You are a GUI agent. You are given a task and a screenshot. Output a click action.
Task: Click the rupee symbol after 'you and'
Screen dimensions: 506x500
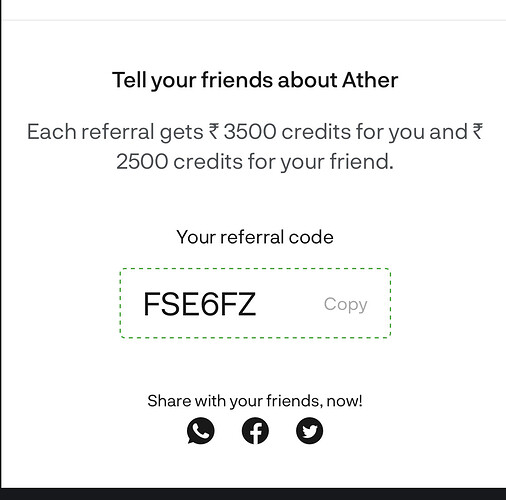[x=477, y=131]
